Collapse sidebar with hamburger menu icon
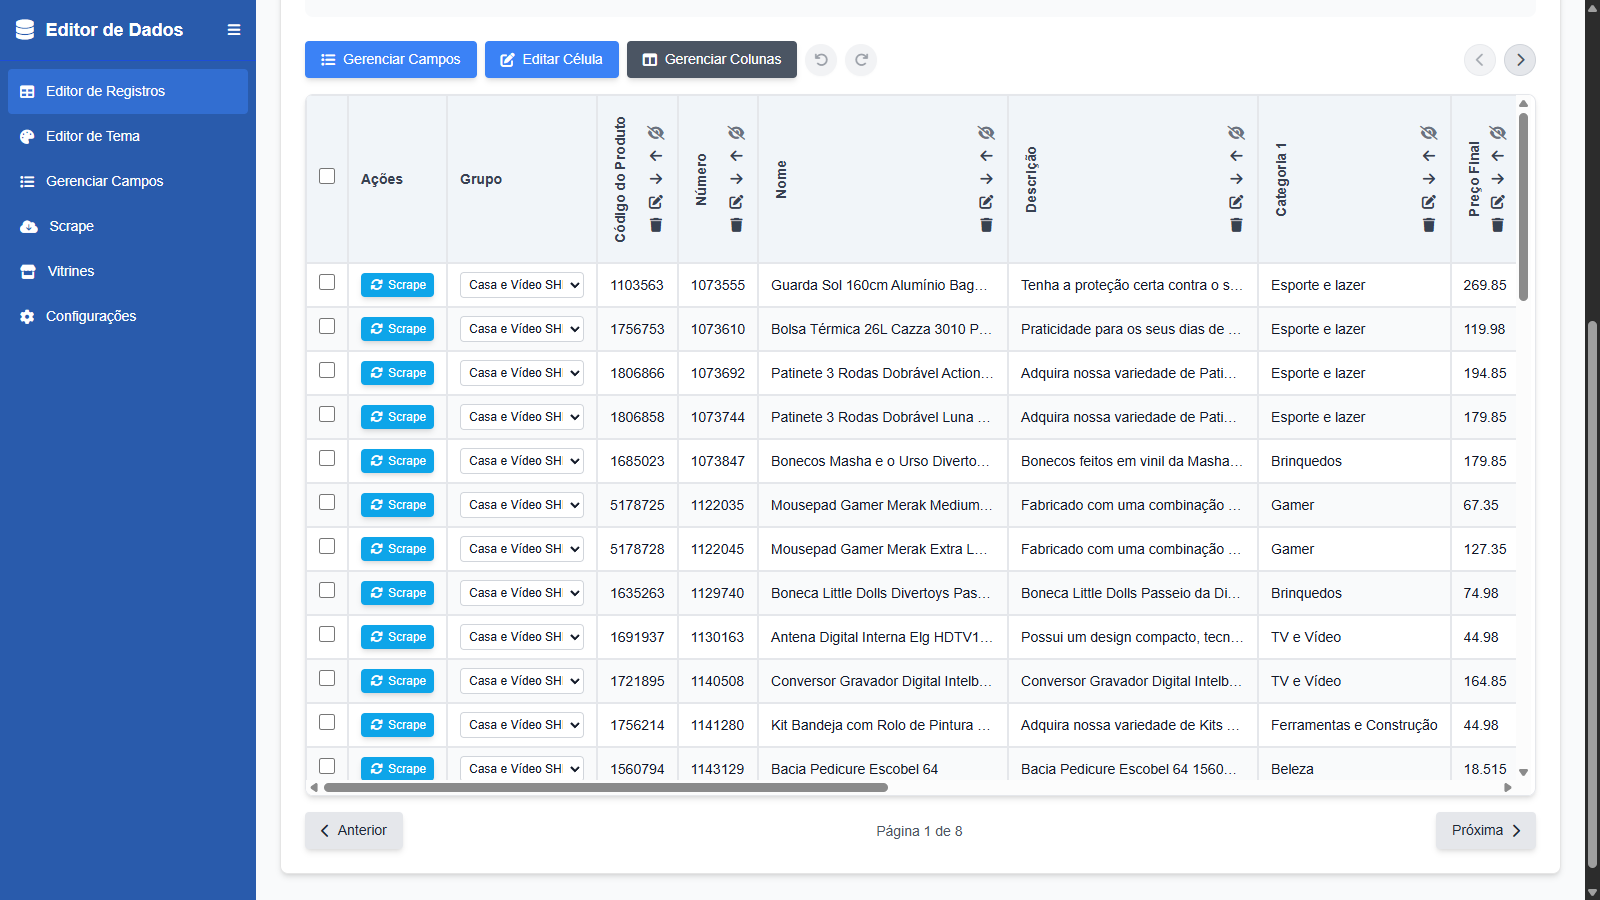The height and width of the screenshot is (900, 1600). (234, 30)
